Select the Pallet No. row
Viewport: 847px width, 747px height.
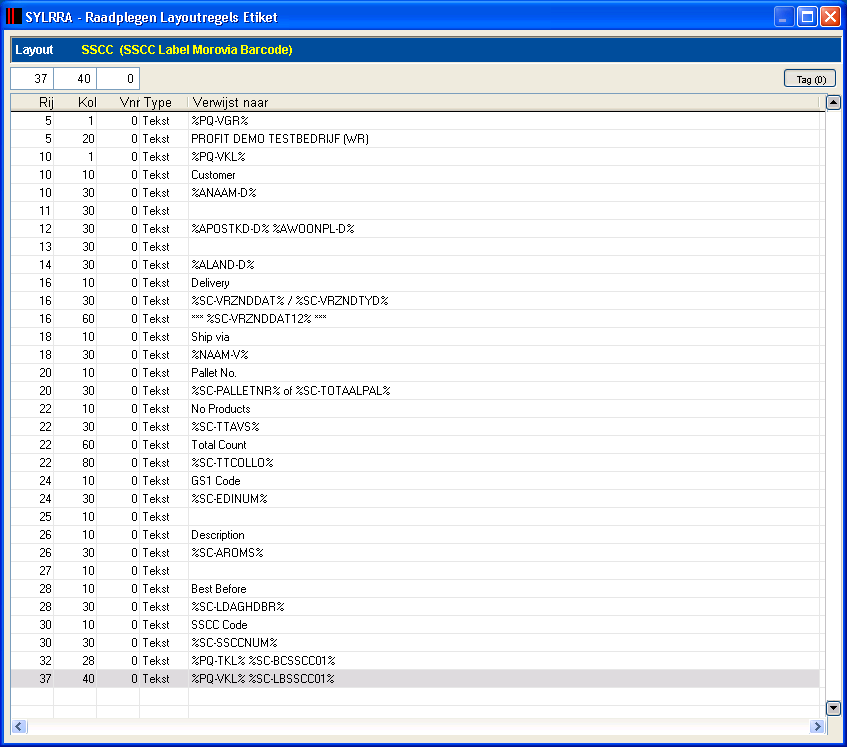[x=415, y=373]
